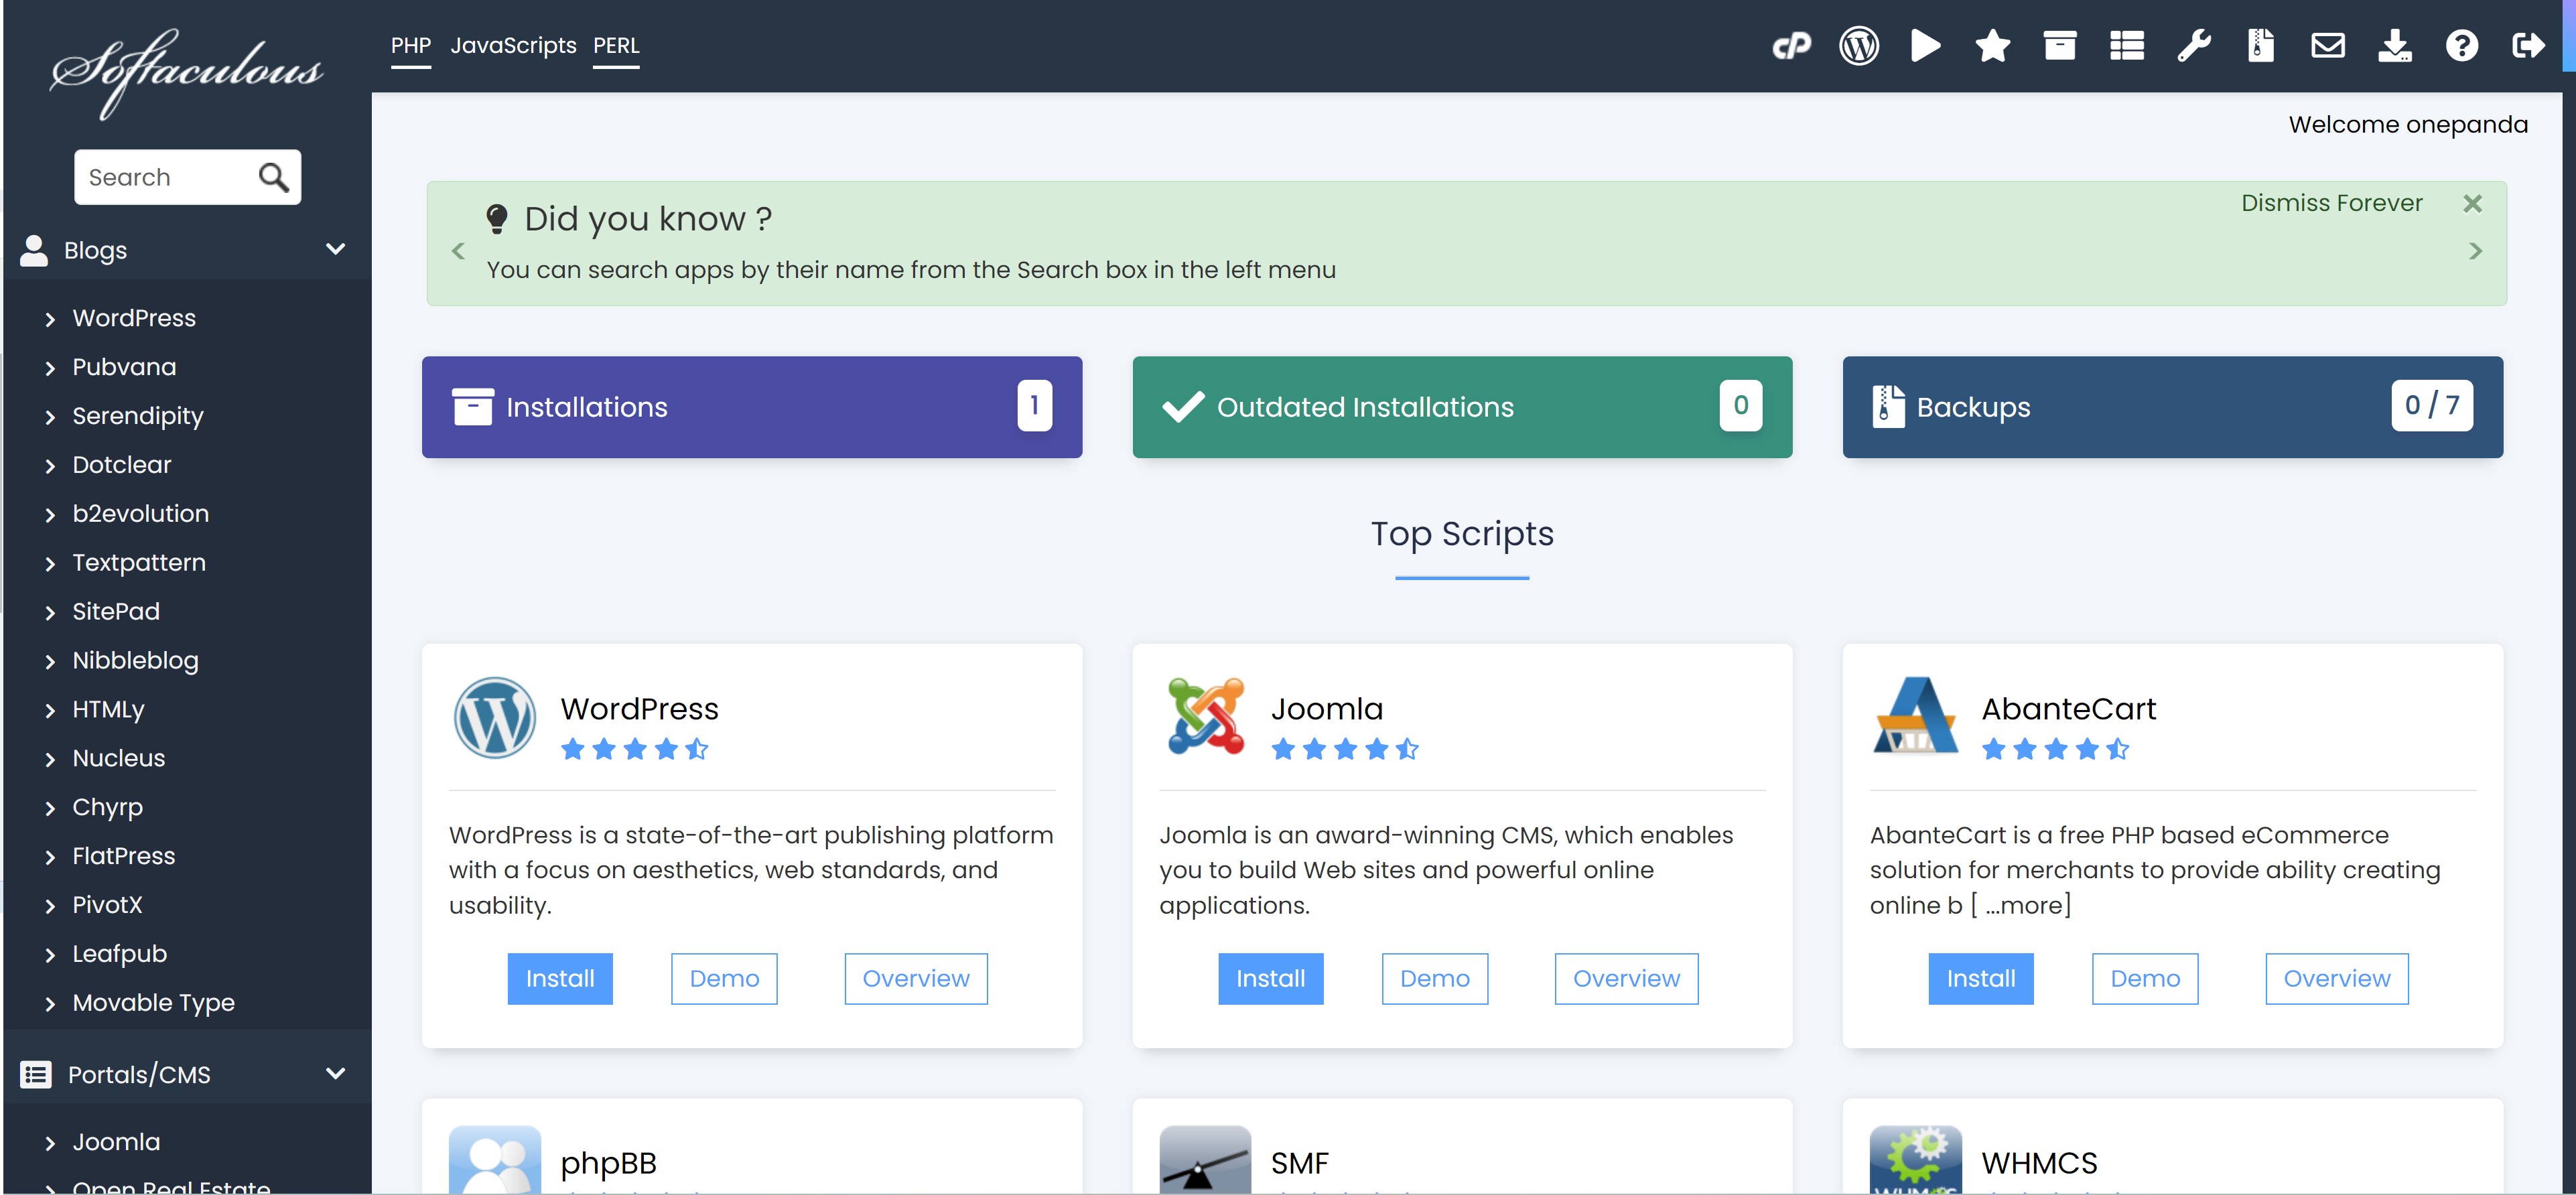This screenshot has height=1195, width=2576.
Task: Click the wrench settings icon
Action: pos(2193,46)
